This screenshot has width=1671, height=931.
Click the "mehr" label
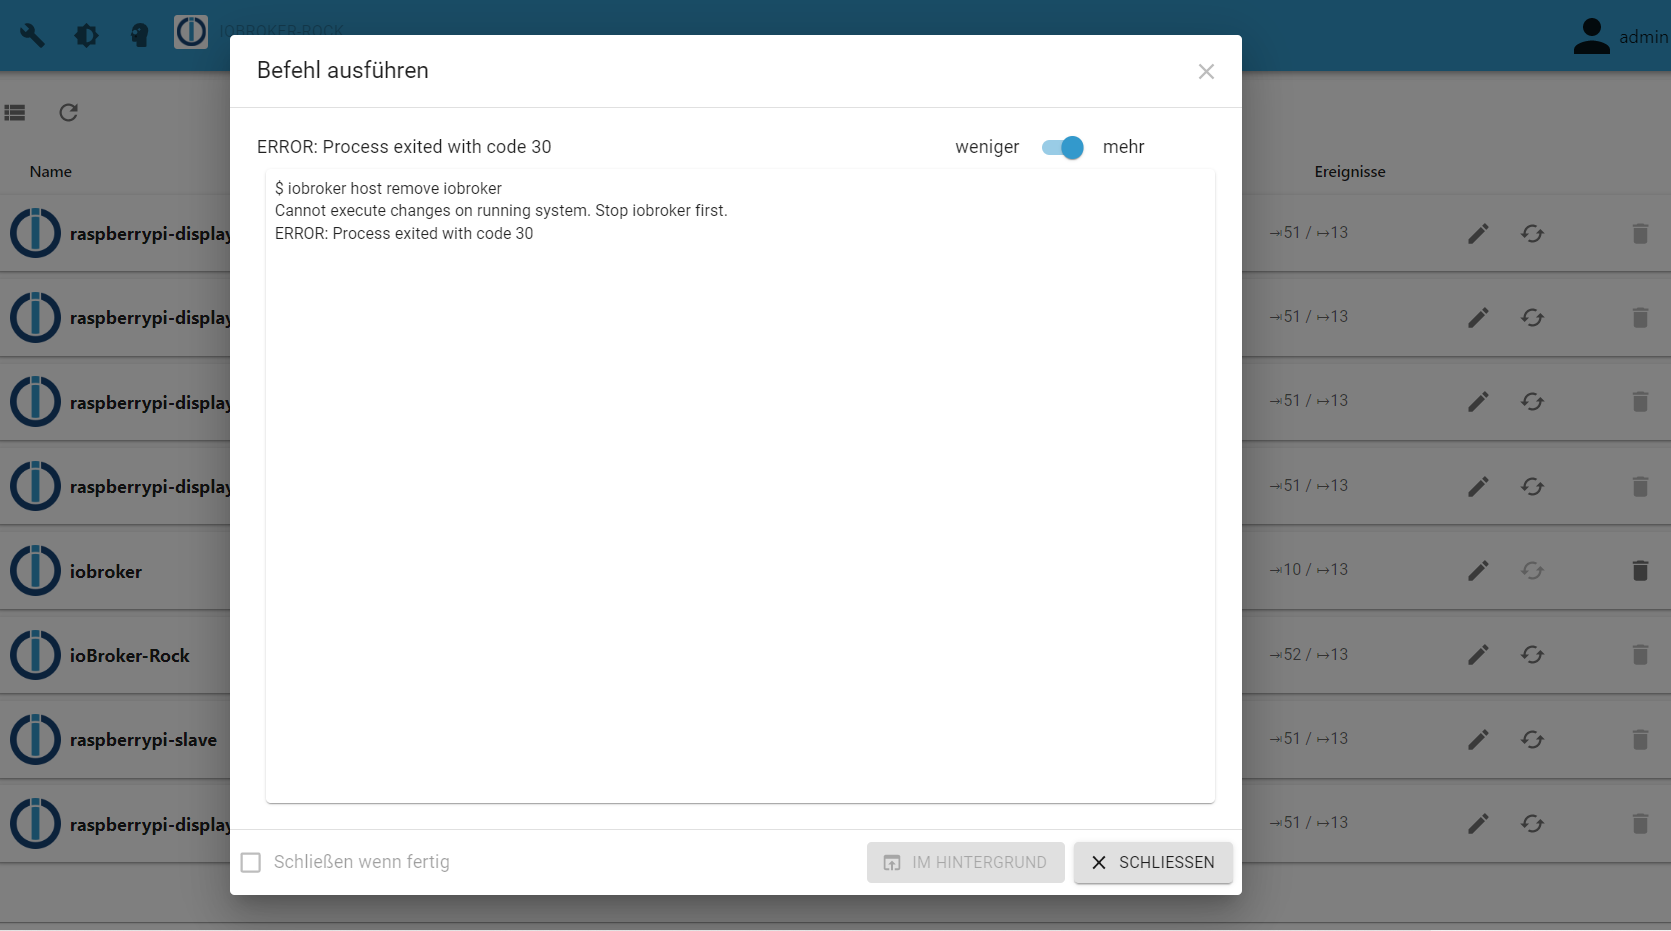point(1123,147)
